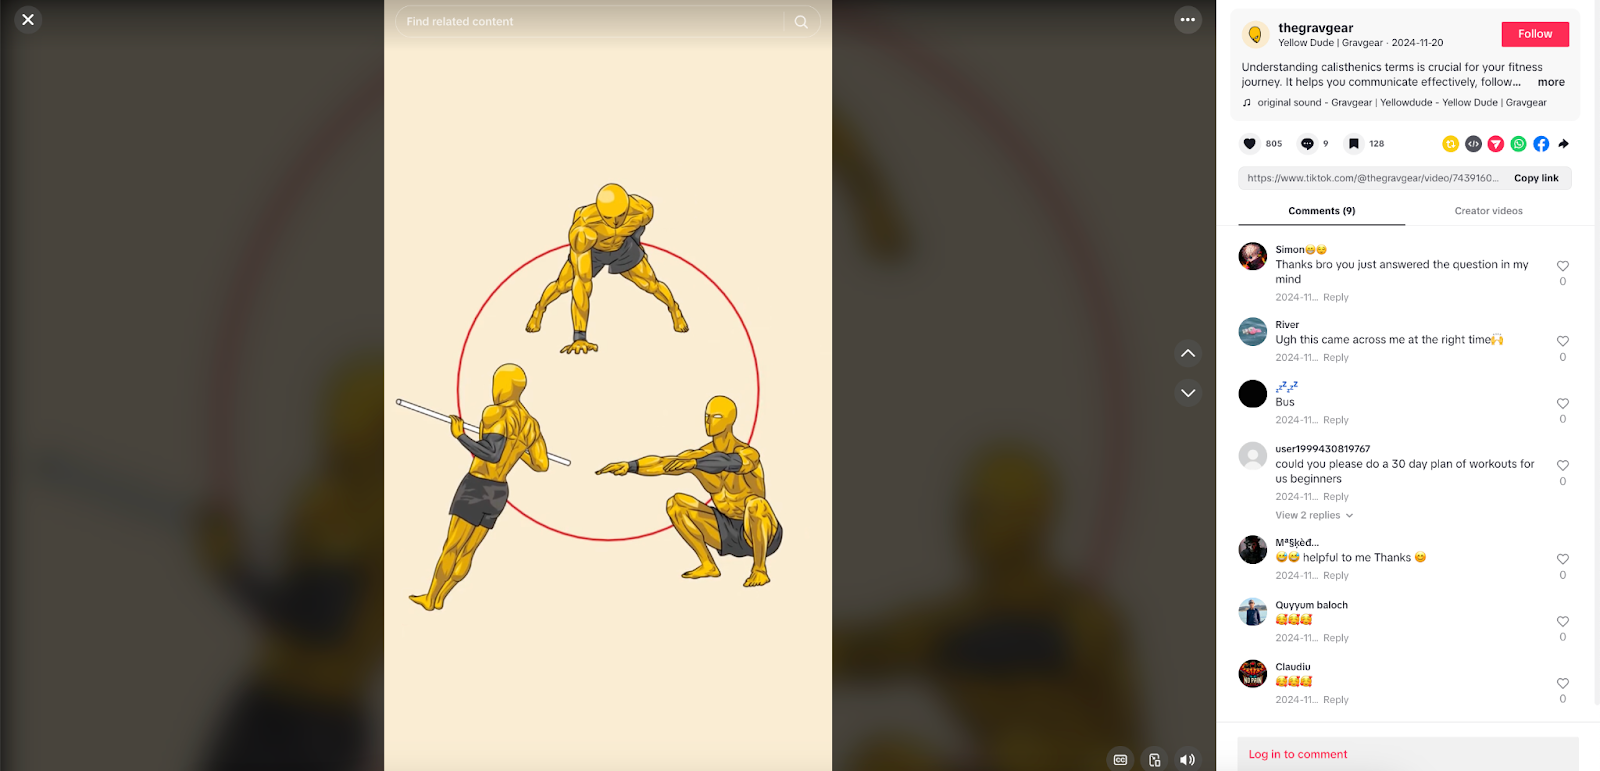Share the video to WhatsApp
The height and width of the screenshot is (771, 1600).
pyautogui.click(x=1518, y=144)
